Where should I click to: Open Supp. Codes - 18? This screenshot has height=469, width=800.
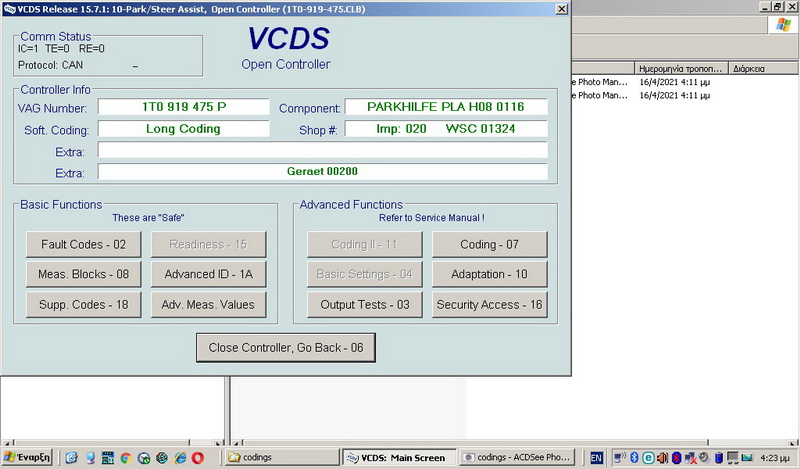(x=83, y=305)
